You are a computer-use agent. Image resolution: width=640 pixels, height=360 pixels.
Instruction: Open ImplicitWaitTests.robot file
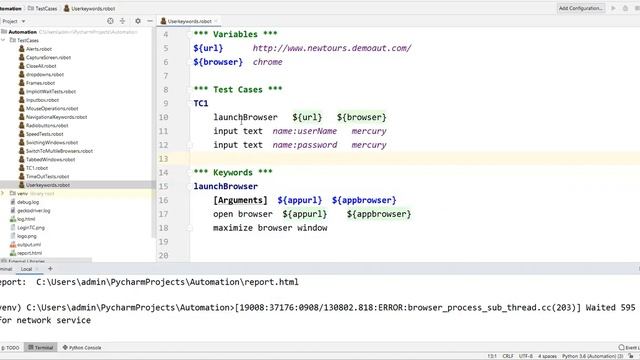point(51,91)
